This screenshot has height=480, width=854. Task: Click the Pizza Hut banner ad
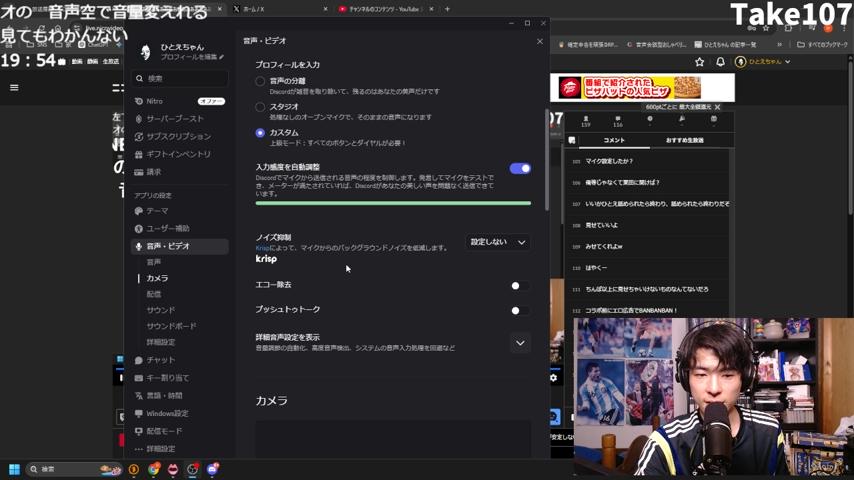[x=642, y=88]
